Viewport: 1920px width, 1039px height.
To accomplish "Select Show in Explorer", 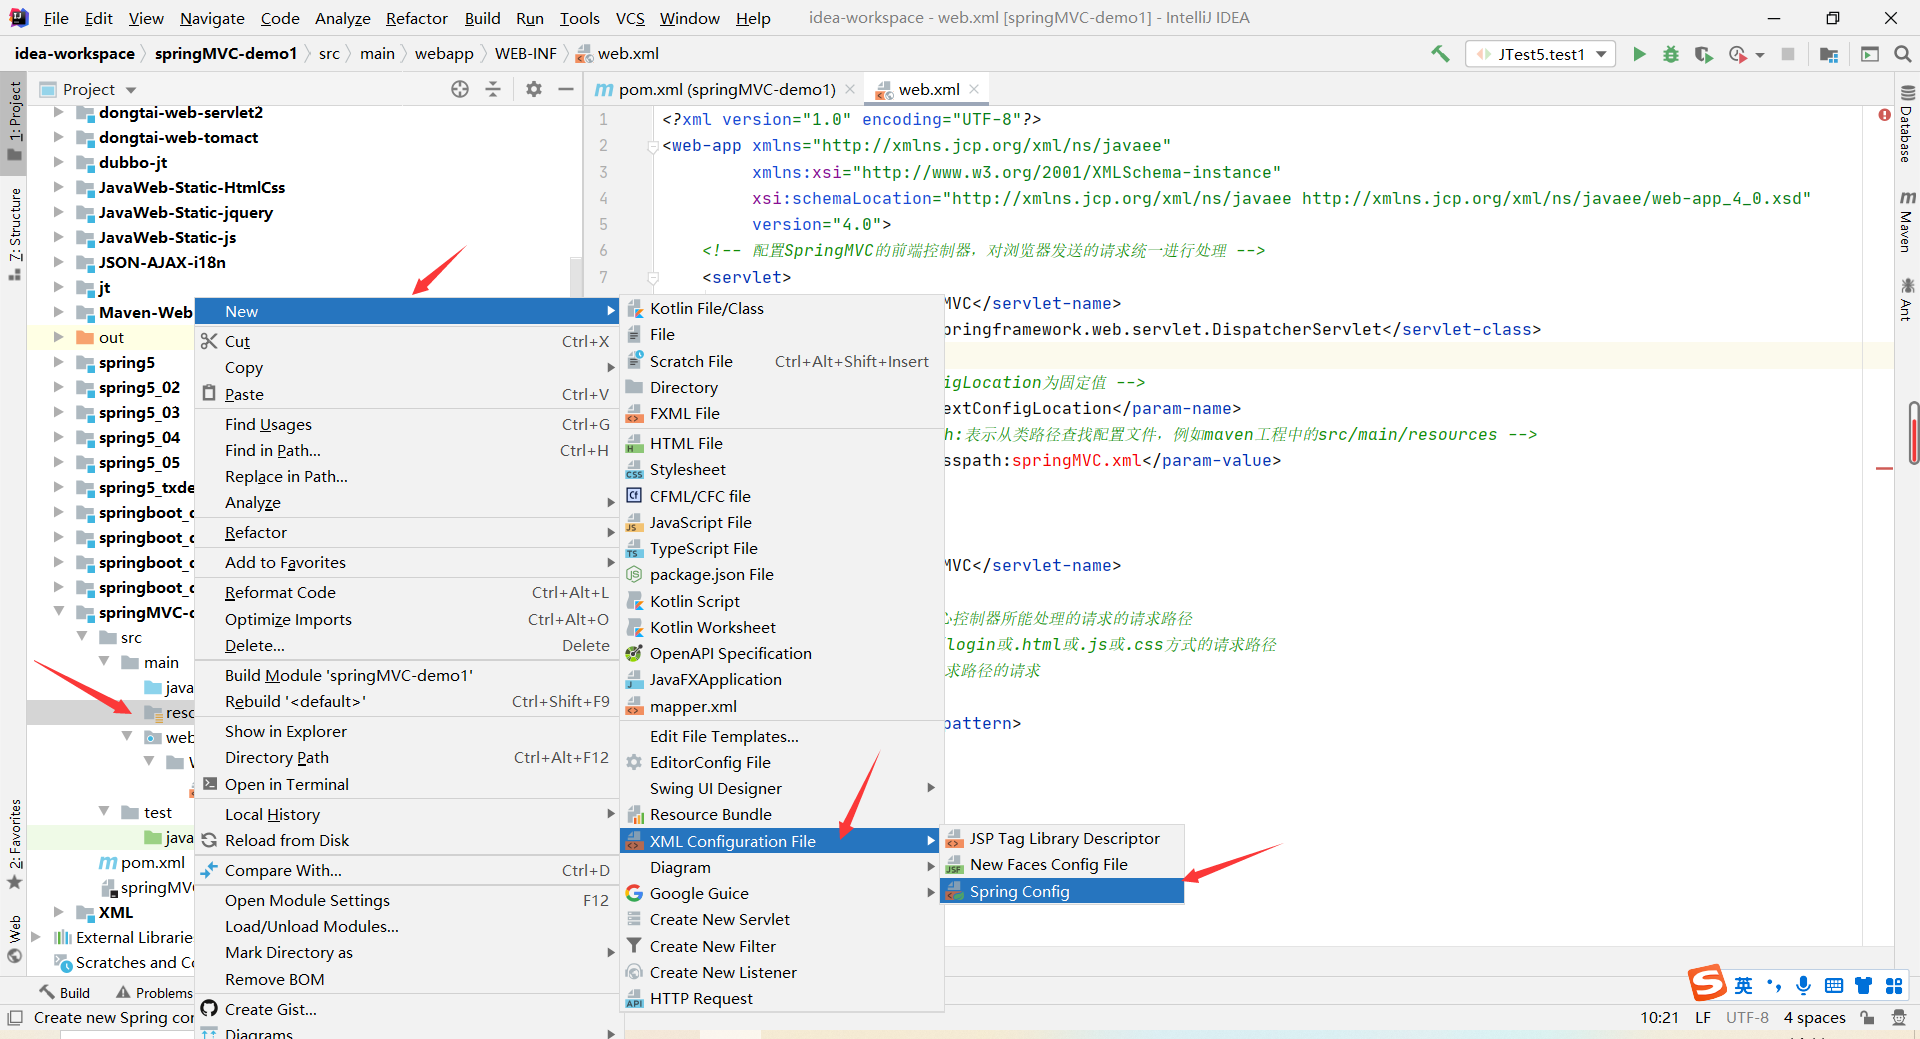I will tap(407, 731).
